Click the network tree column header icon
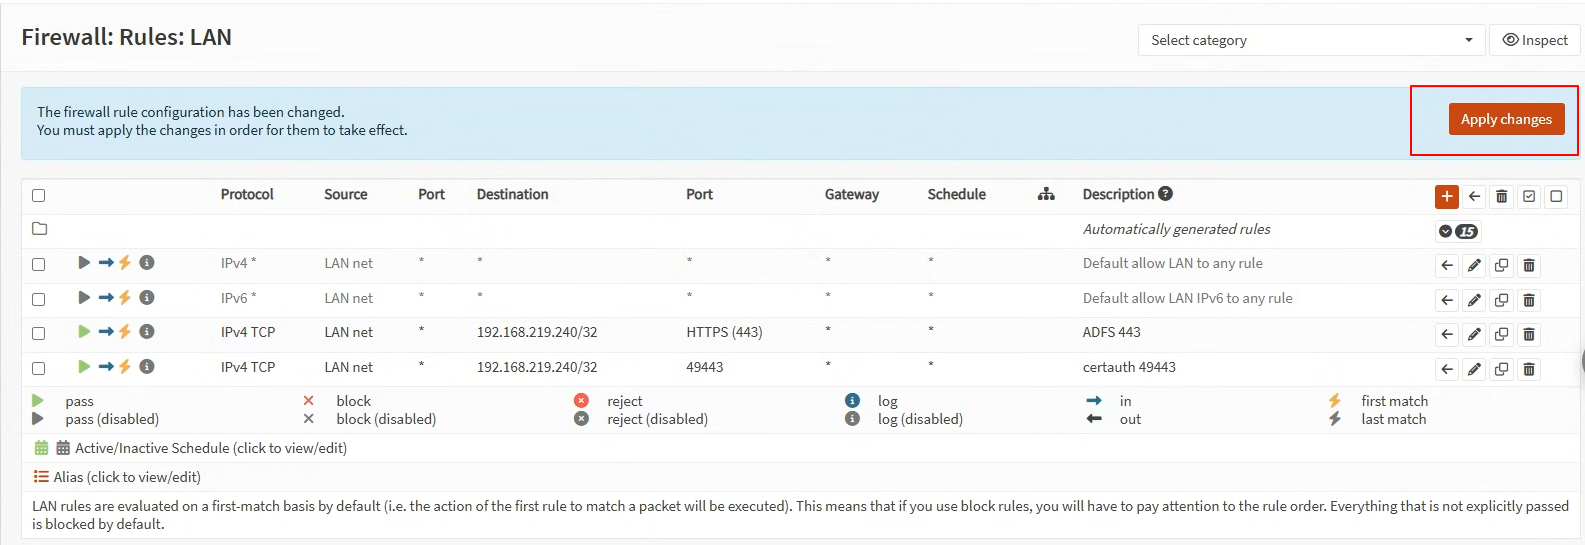Screen dimensions: 1585x545 pos(1046,194)
